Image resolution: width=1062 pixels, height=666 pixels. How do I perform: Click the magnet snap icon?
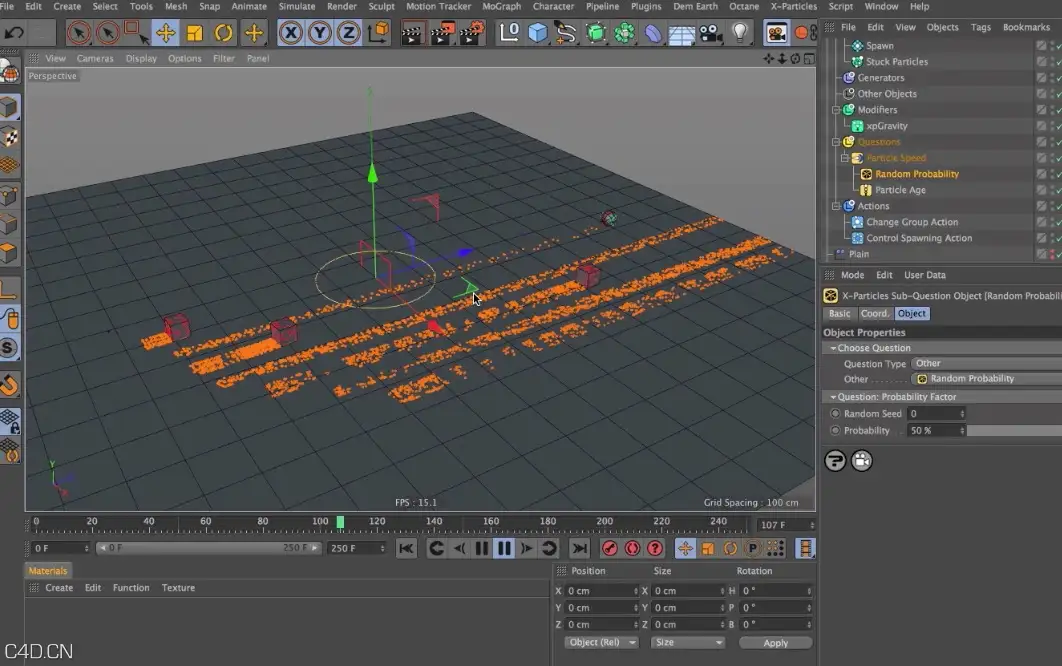coord(9,385)
